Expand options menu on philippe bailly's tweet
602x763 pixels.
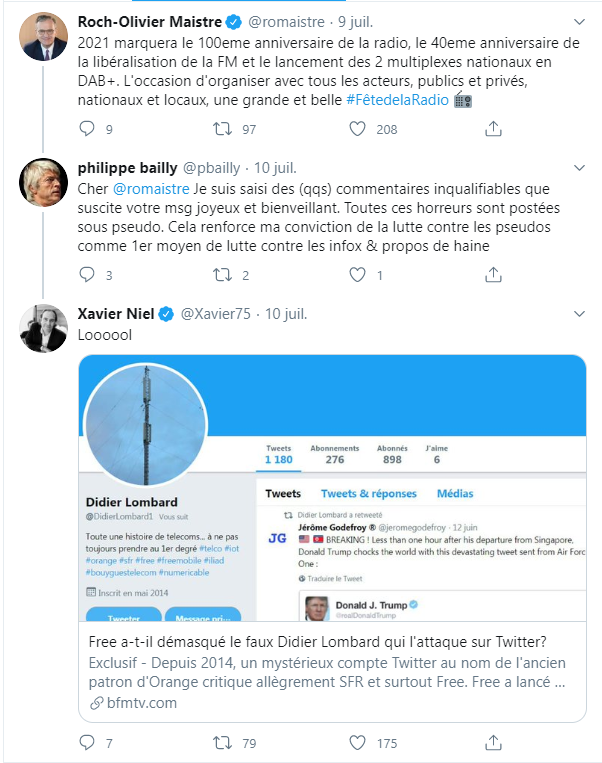coord(580,167)
